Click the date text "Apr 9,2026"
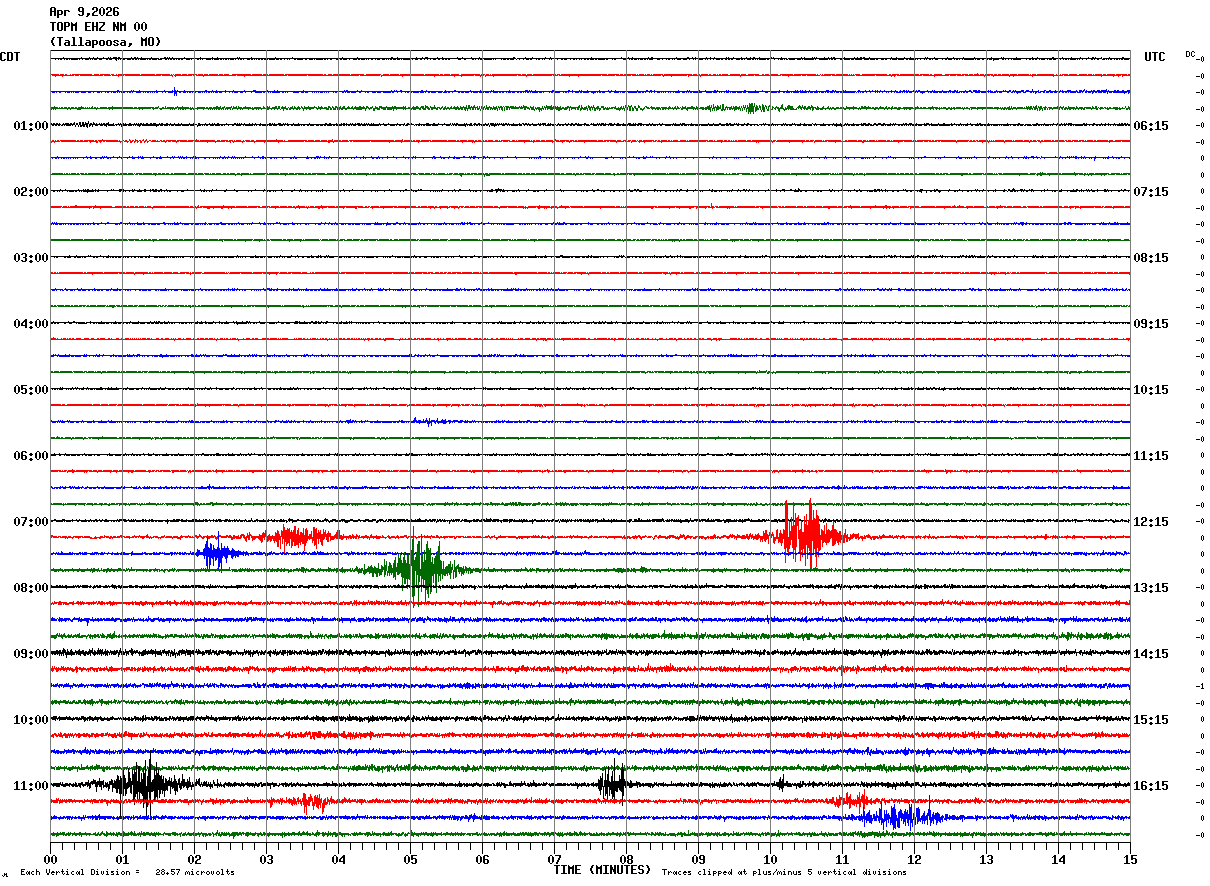 84,12
